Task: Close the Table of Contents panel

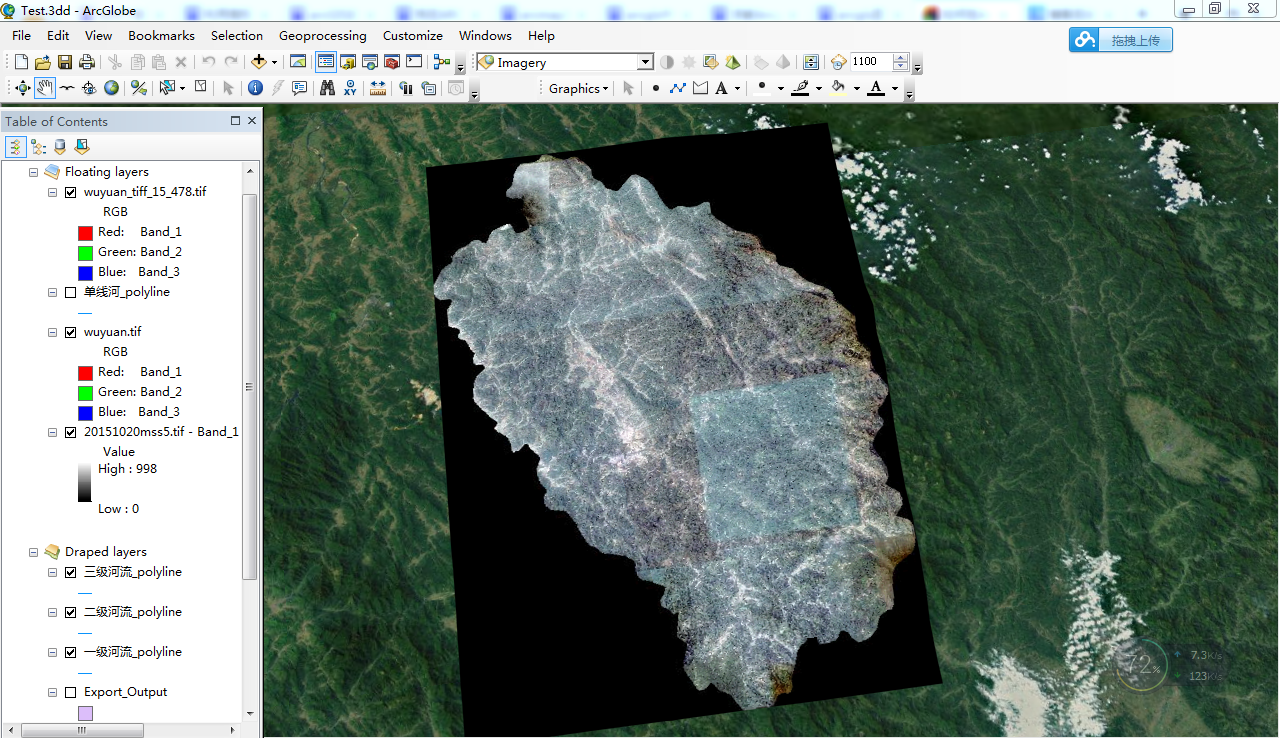Action: [252, 120]
